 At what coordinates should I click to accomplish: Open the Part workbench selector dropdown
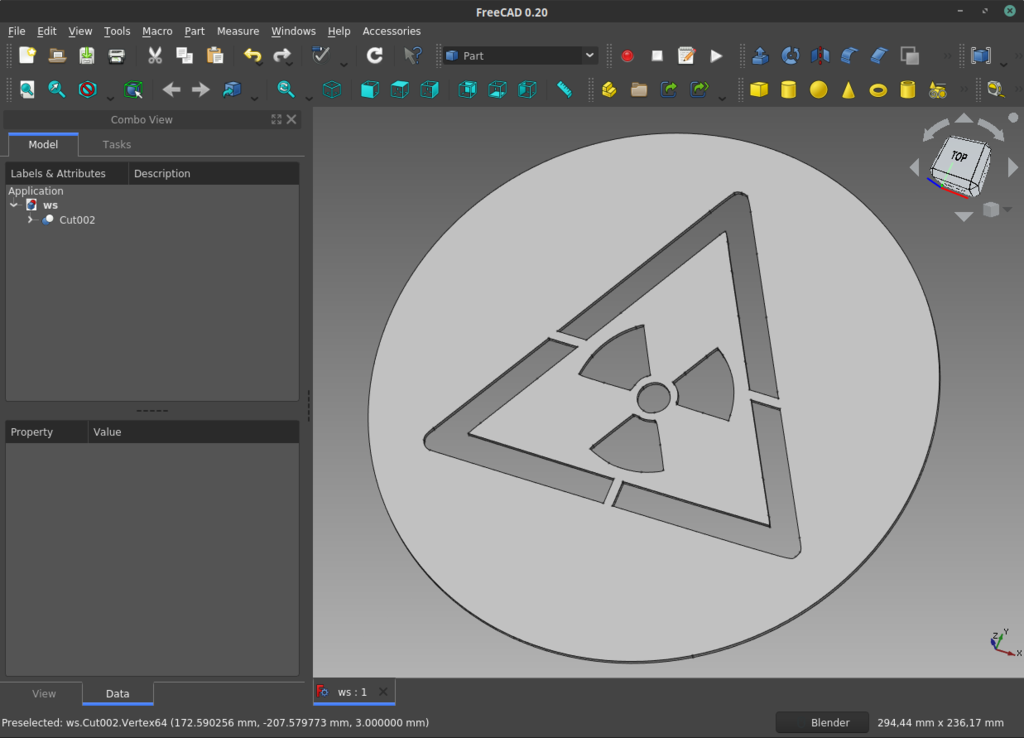pyautogui.click(x=520, y=56)
